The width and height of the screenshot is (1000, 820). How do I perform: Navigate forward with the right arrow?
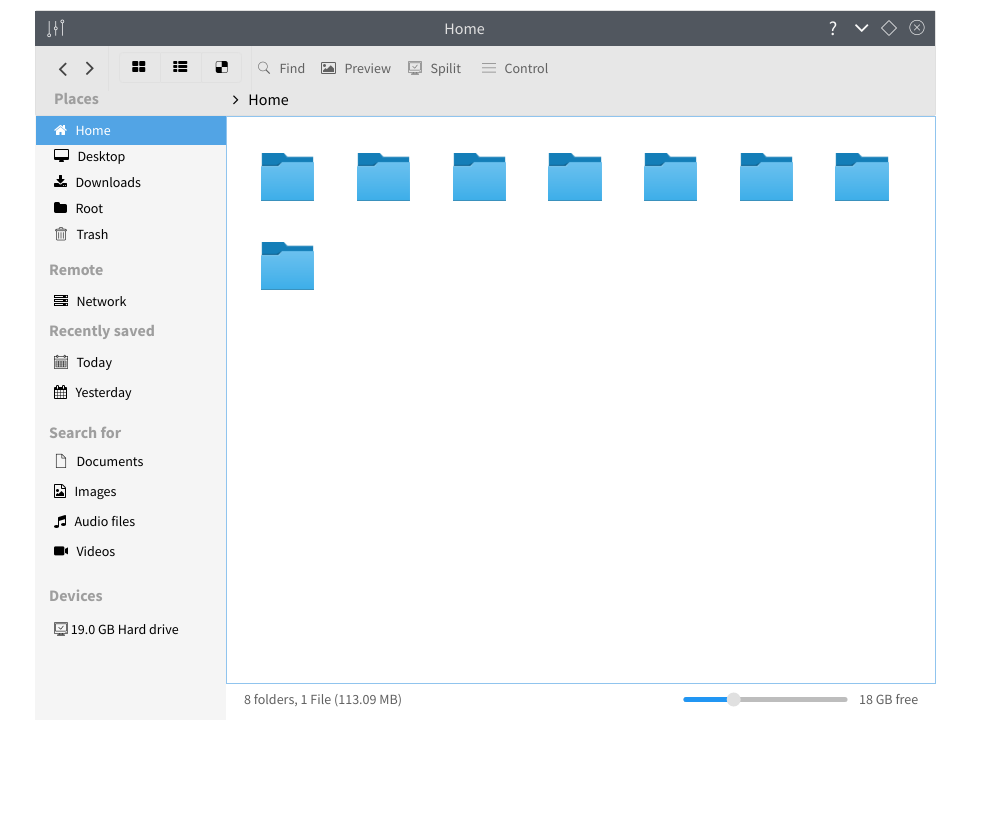pos(88,68)
